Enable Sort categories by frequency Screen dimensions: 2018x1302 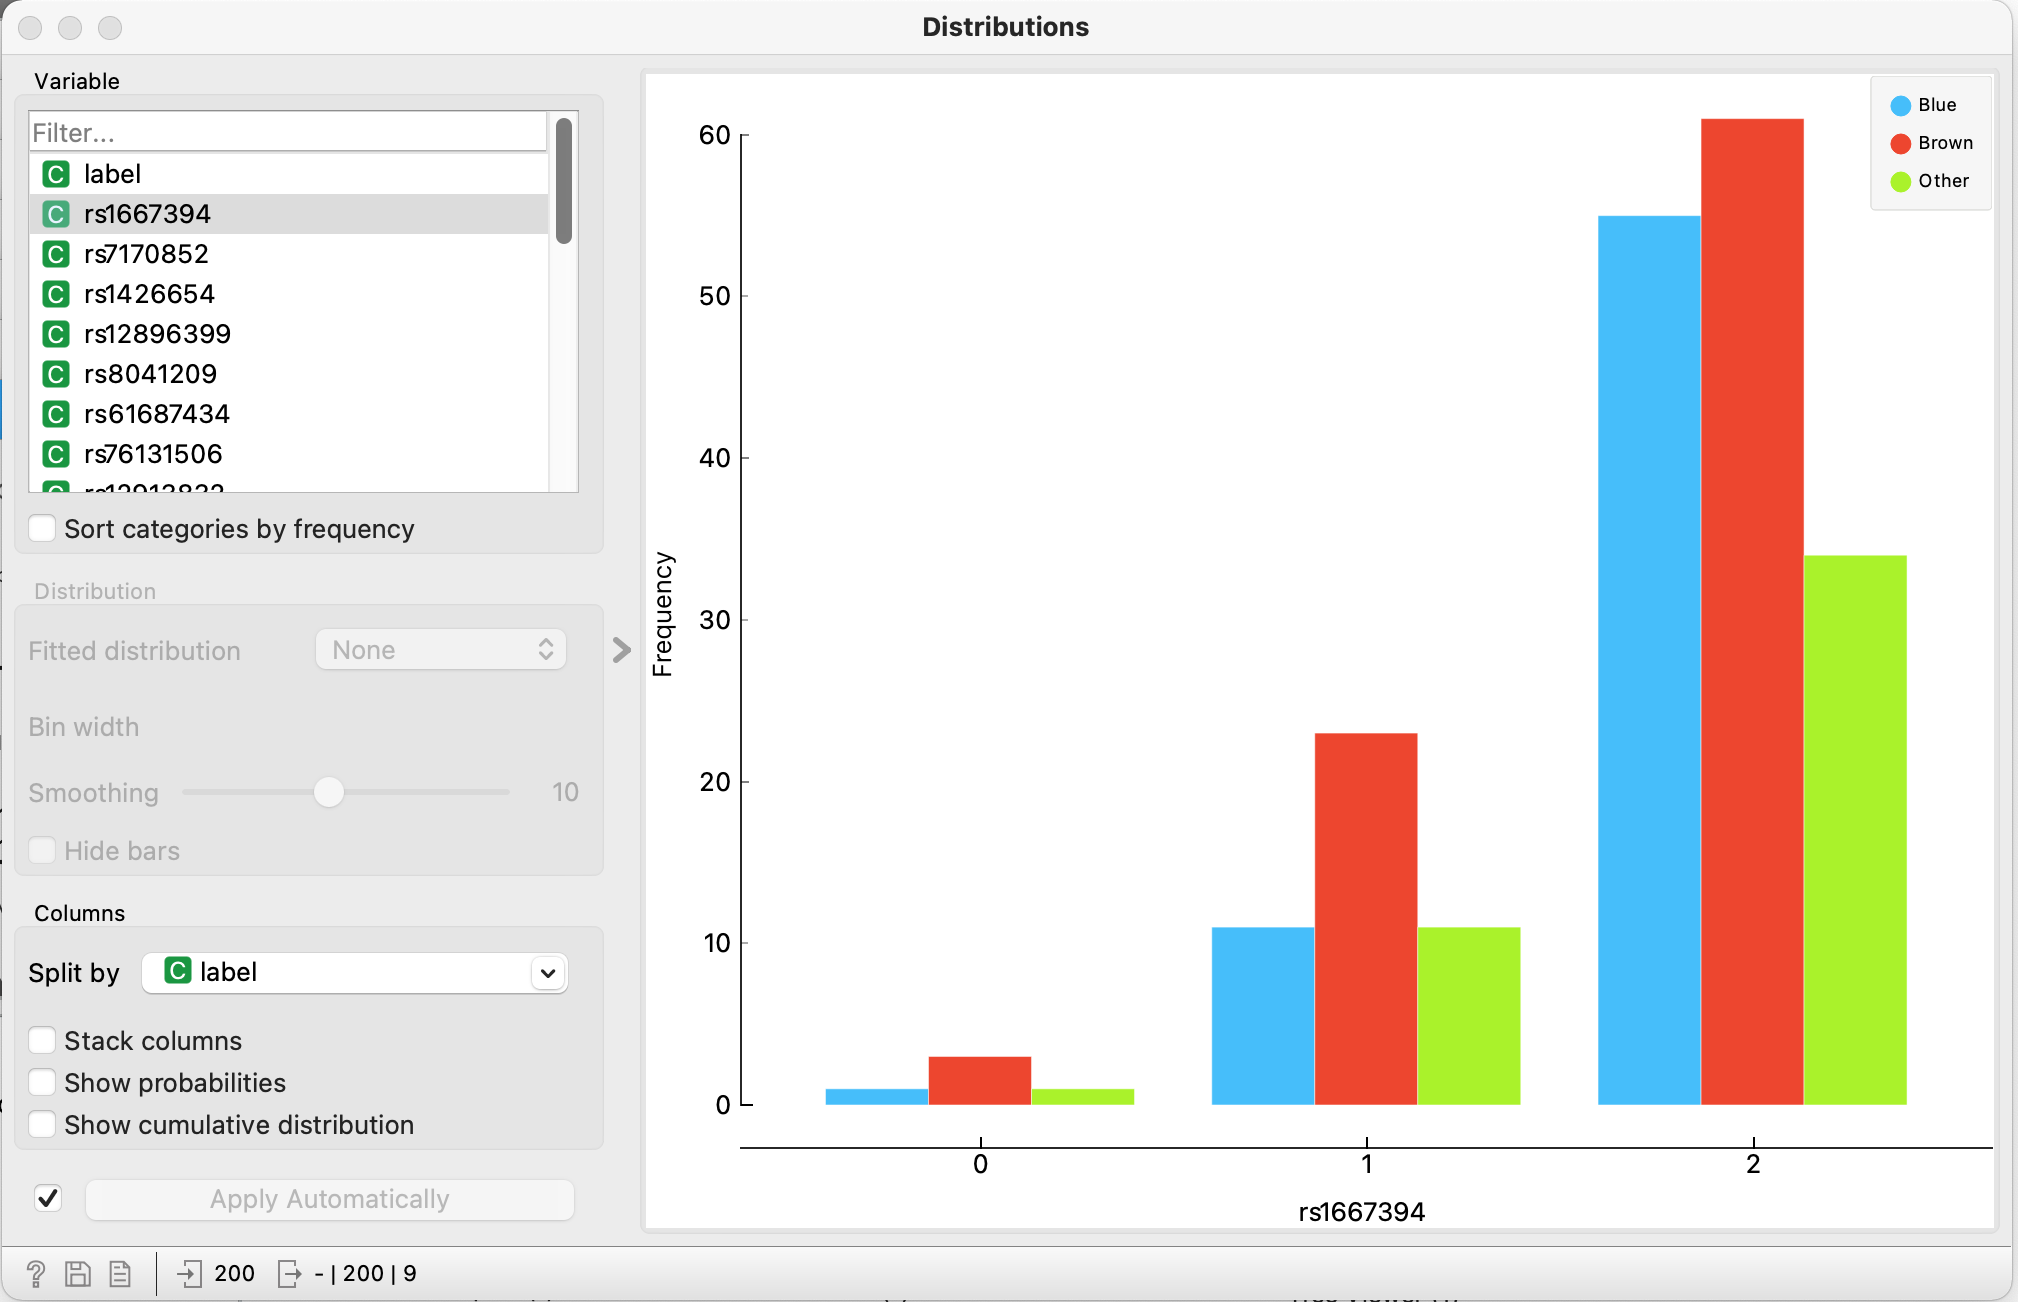tap(43, 529)
